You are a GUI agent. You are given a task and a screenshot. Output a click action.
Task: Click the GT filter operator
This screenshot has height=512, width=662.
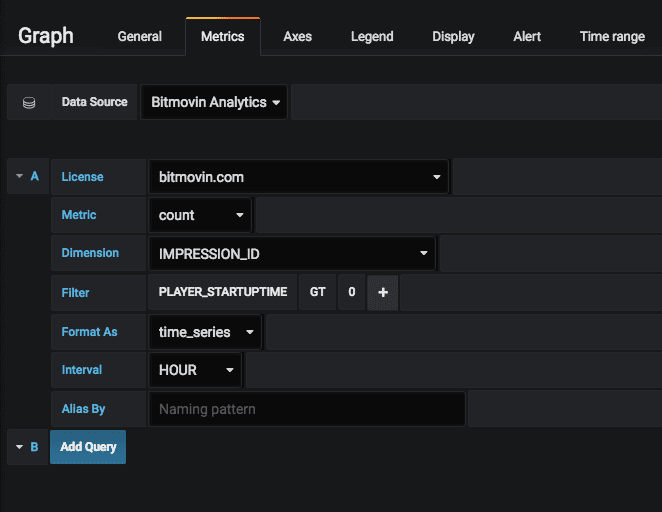point(317,292)
